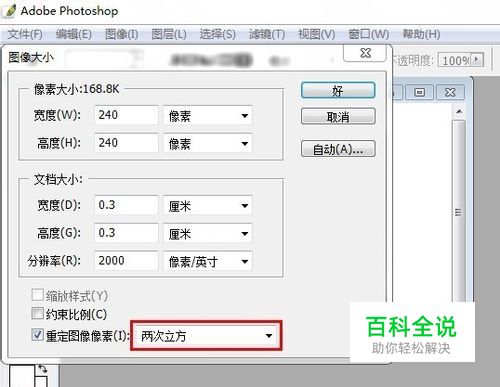Open the 图层(L) menu
The width and height of the screenshot is (500, 387).
pyautogui.click(x=169, y=34)
